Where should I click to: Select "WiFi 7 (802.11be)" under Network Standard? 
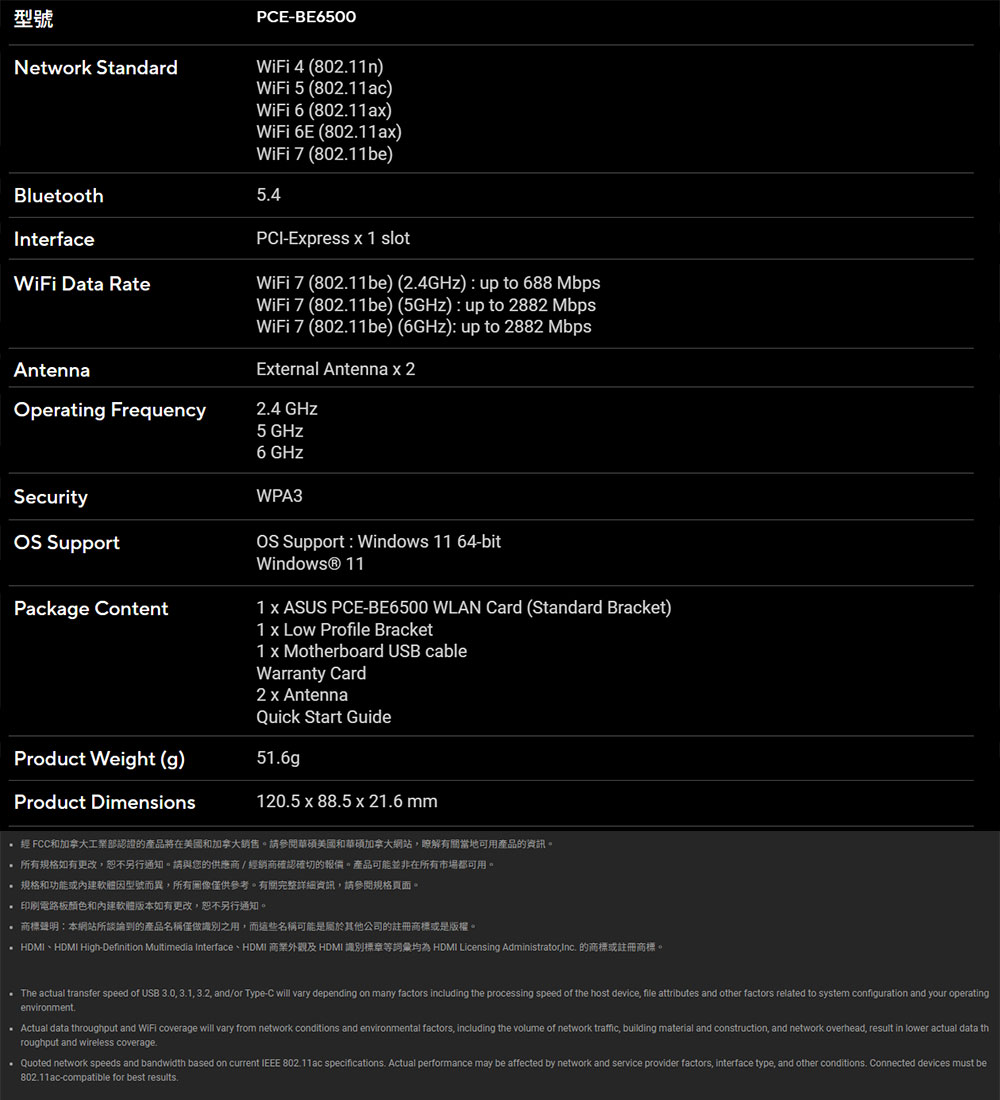click(324, 154)
